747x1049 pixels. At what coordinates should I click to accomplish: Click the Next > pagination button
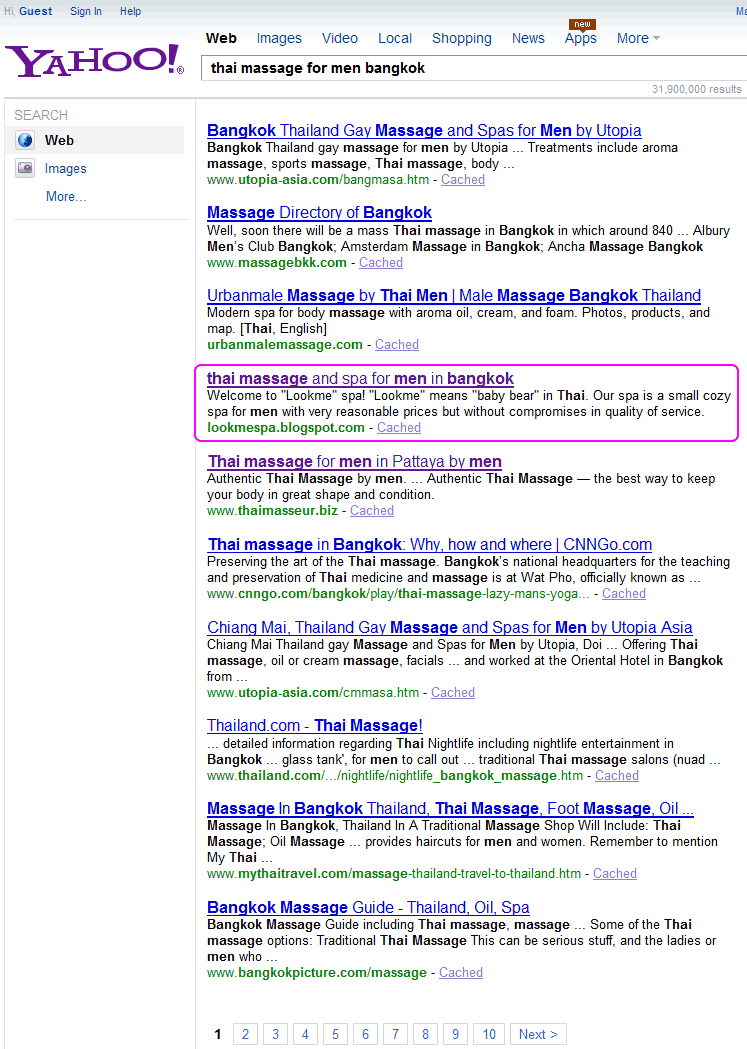tap(538, 1034)
